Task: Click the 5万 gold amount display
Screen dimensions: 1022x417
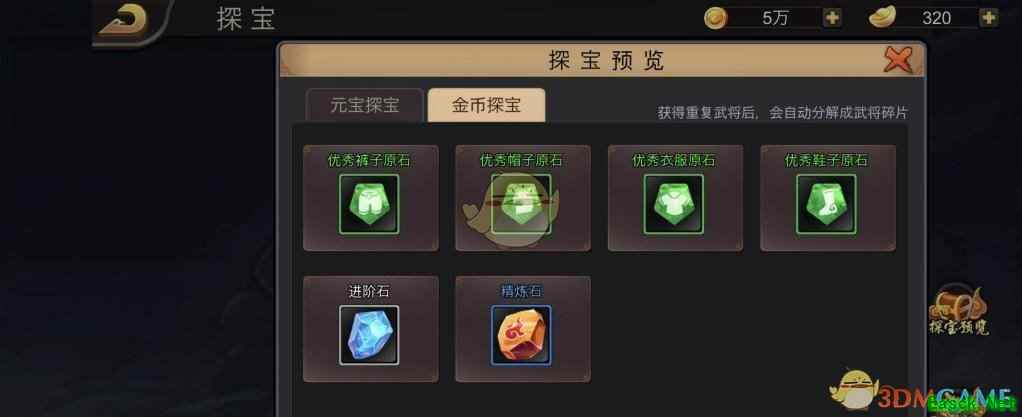Action: (x=775, y=18)
